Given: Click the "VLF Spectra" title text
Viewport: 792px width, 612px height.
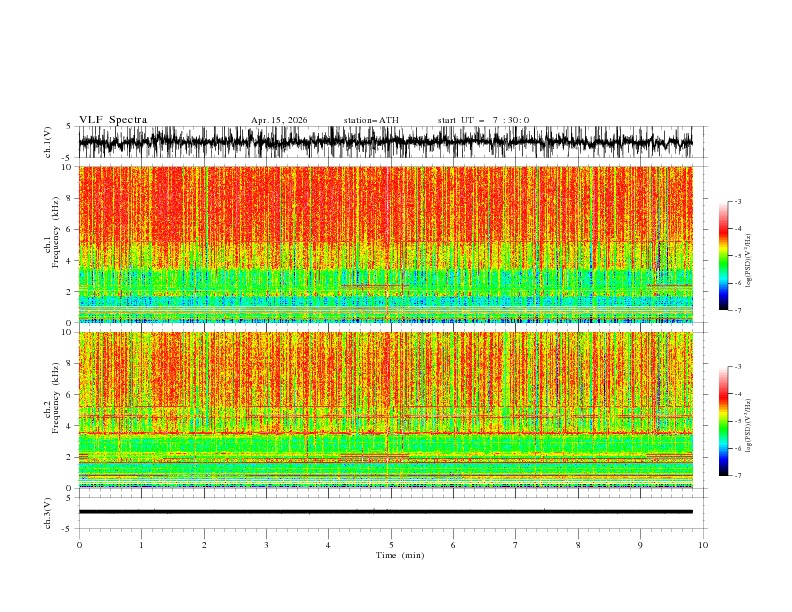Looking at the screenshot, I should pyautogui.click(x=113, y=120).
